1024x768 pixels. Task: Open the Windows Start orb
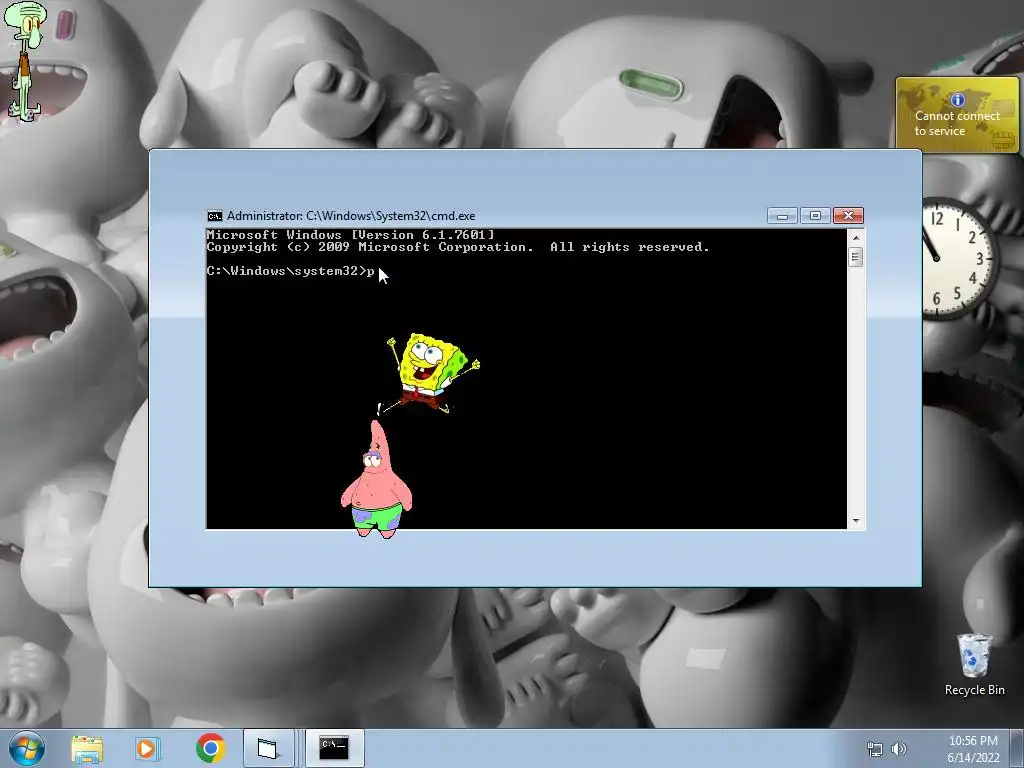pyautogui.click(x=27, y=748)
